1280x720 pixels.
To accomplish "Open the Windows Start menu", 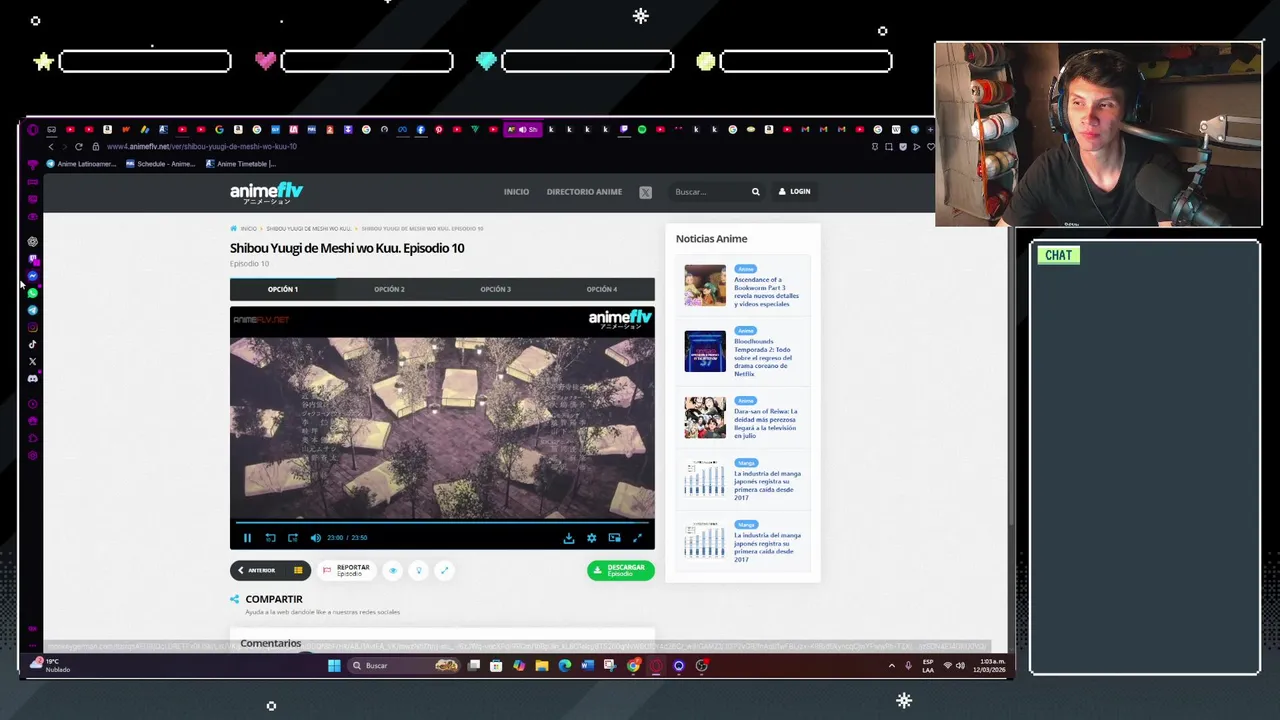I will 334,666.
